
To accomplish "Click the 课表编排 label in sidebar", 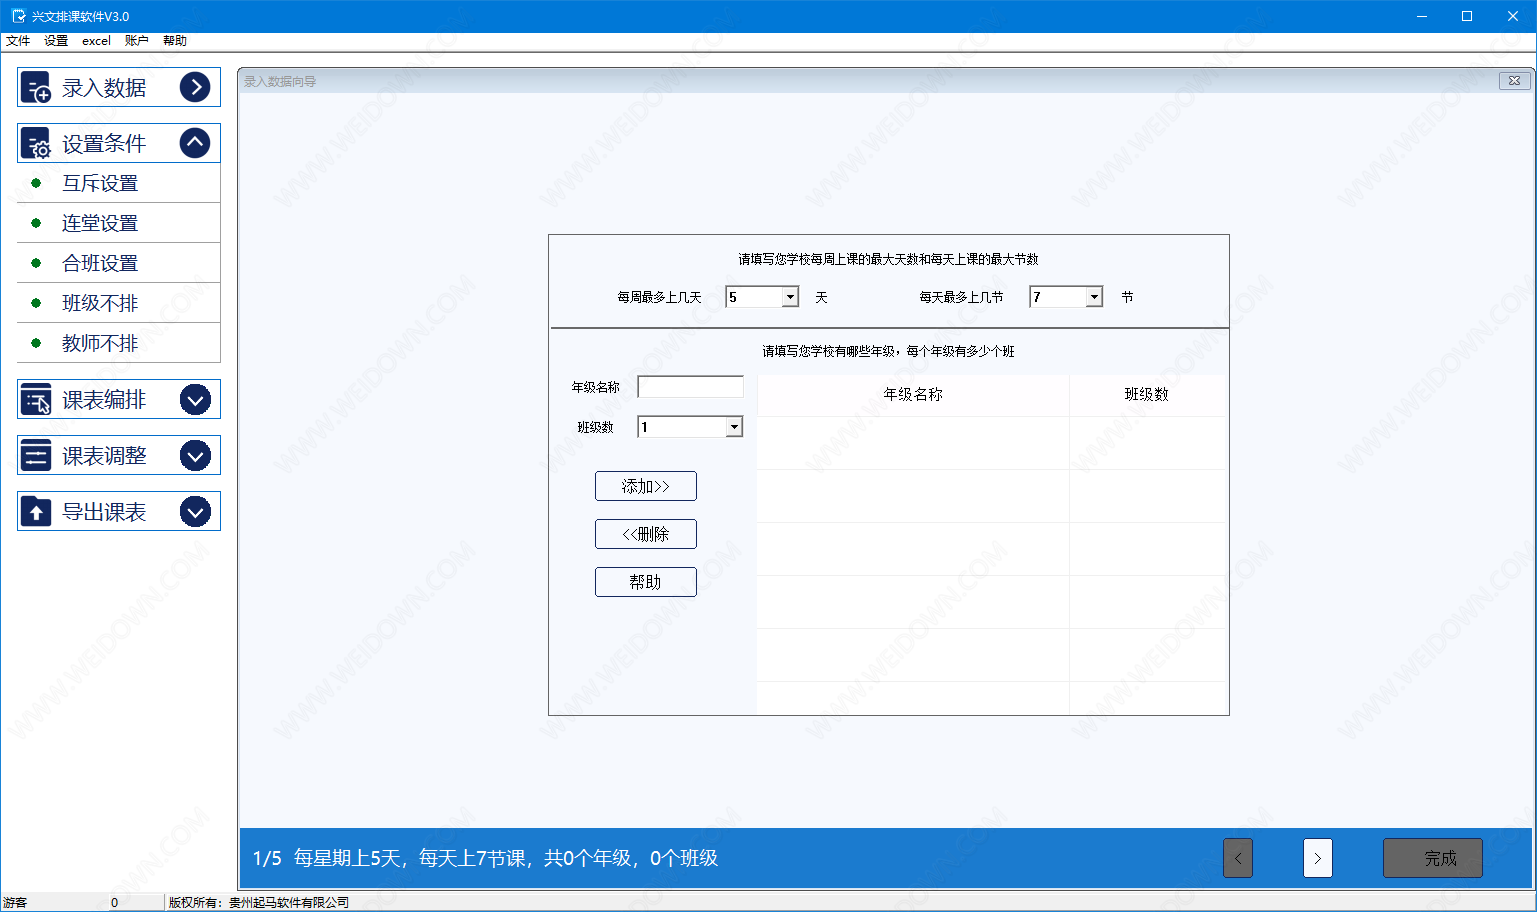I will (104, 400).
